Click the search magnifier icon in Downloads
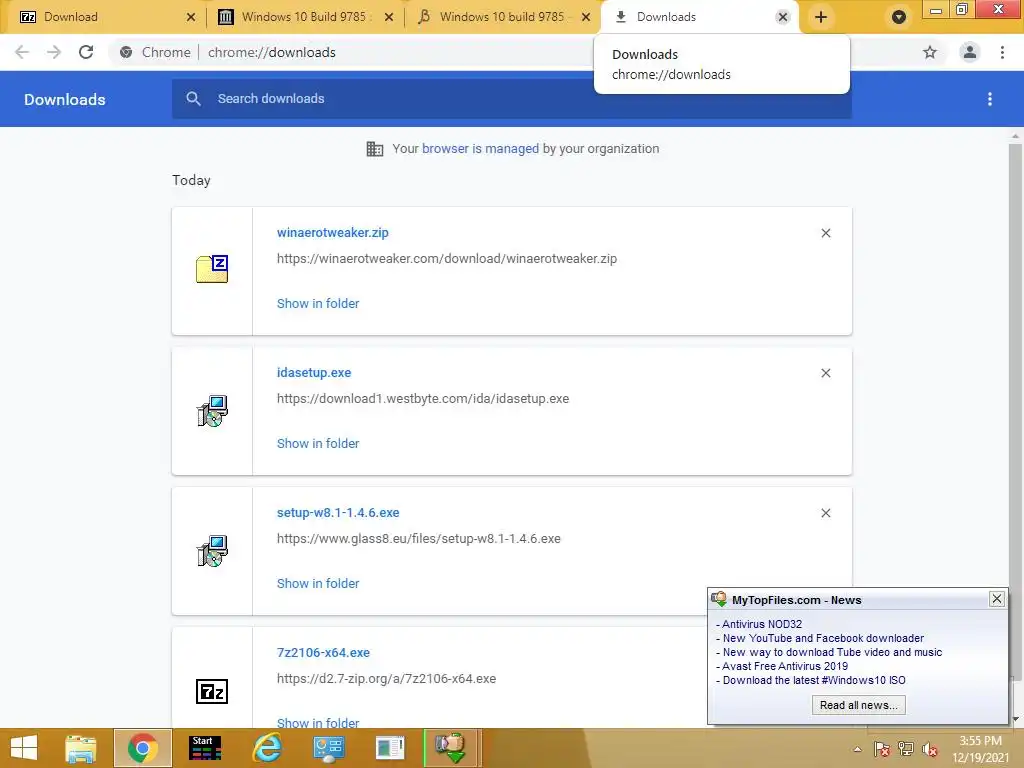The image size is (1024, 768). 193,99
